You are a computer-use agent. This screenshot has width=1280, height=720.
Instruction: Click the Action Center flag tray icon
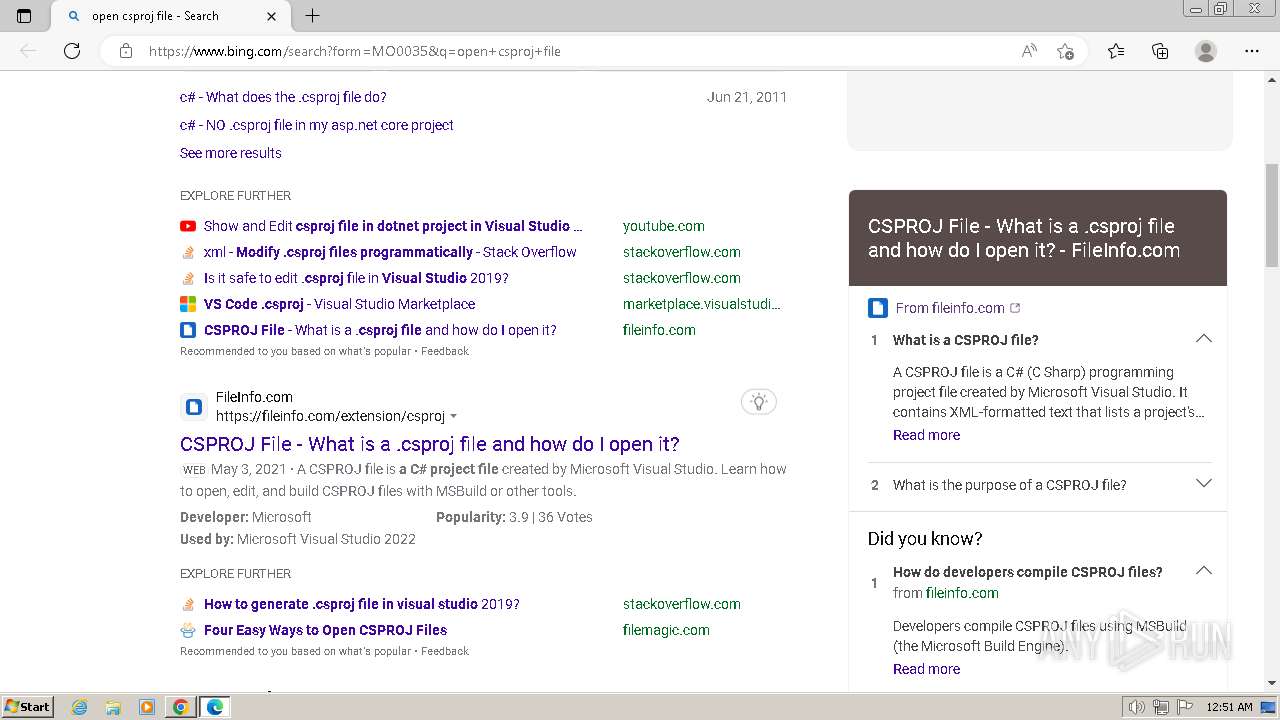tap(1184, 707)
